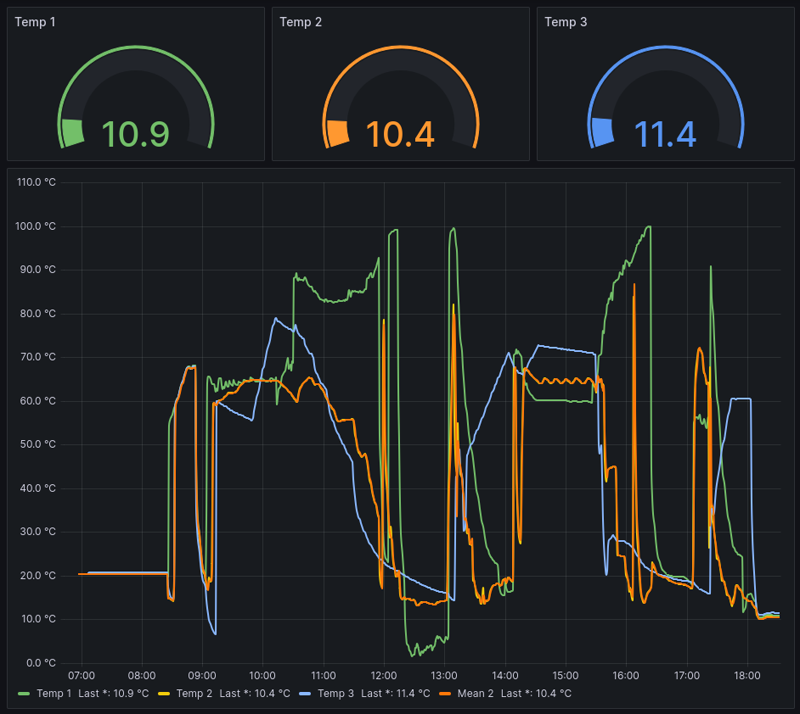Open the Temp 3 panel title menu
The height and width of the screenshot is (714, 800).
pos(565,22)
